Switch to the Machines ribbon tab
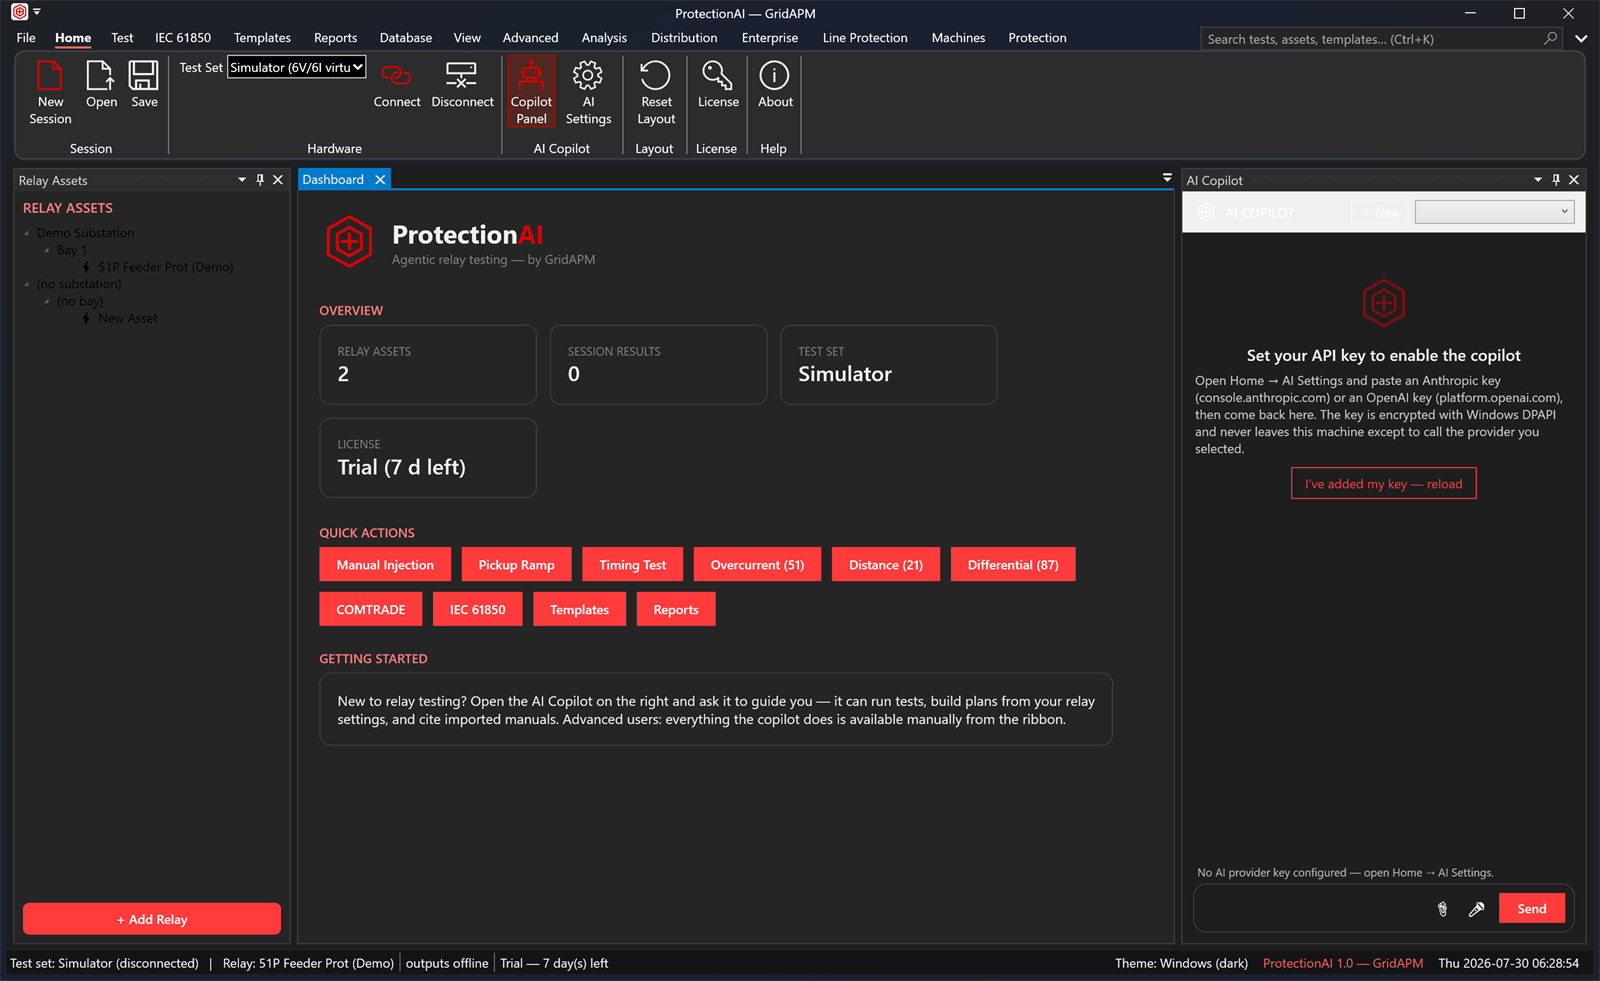Viewport: 1600px width, 981px height. (x=958, y=38)
